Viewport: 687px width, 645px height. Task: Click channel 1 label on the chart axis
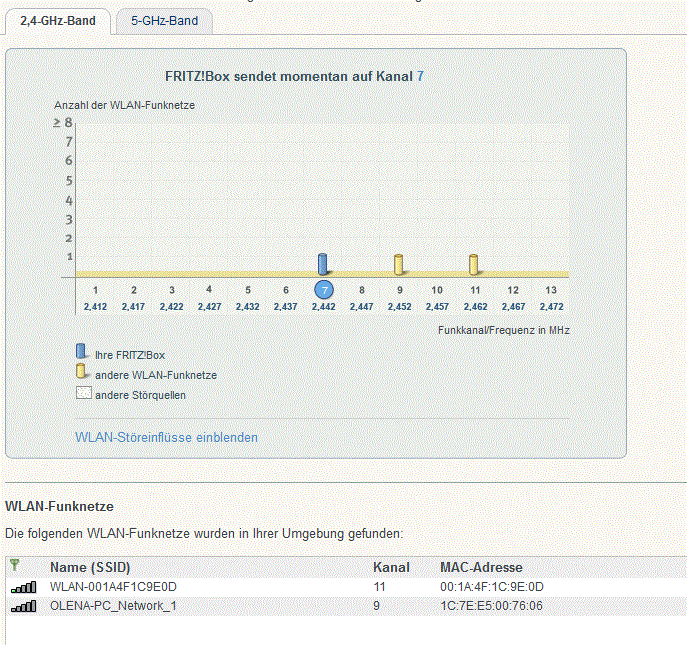95,289
